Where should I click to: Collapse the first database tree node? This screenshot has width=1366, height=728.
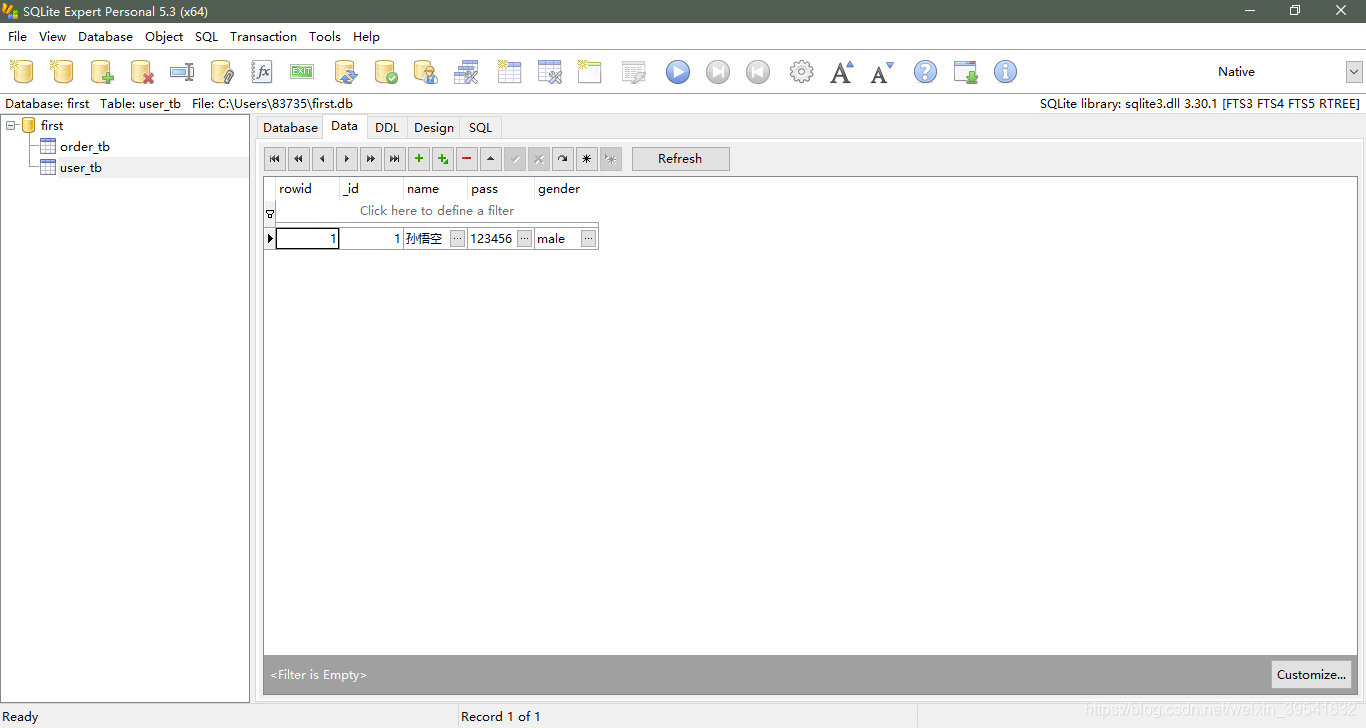pyautogui.click(x=11, y=126)
